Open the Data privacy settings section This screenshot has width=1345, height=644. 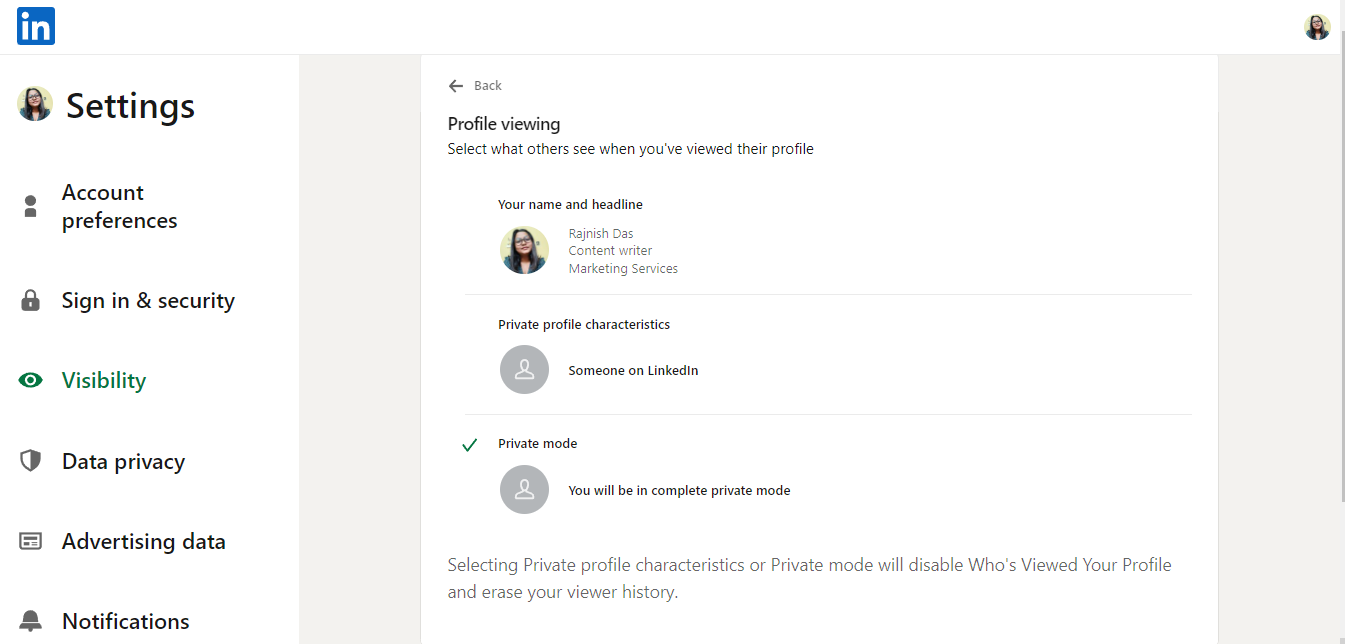(123, 460)
